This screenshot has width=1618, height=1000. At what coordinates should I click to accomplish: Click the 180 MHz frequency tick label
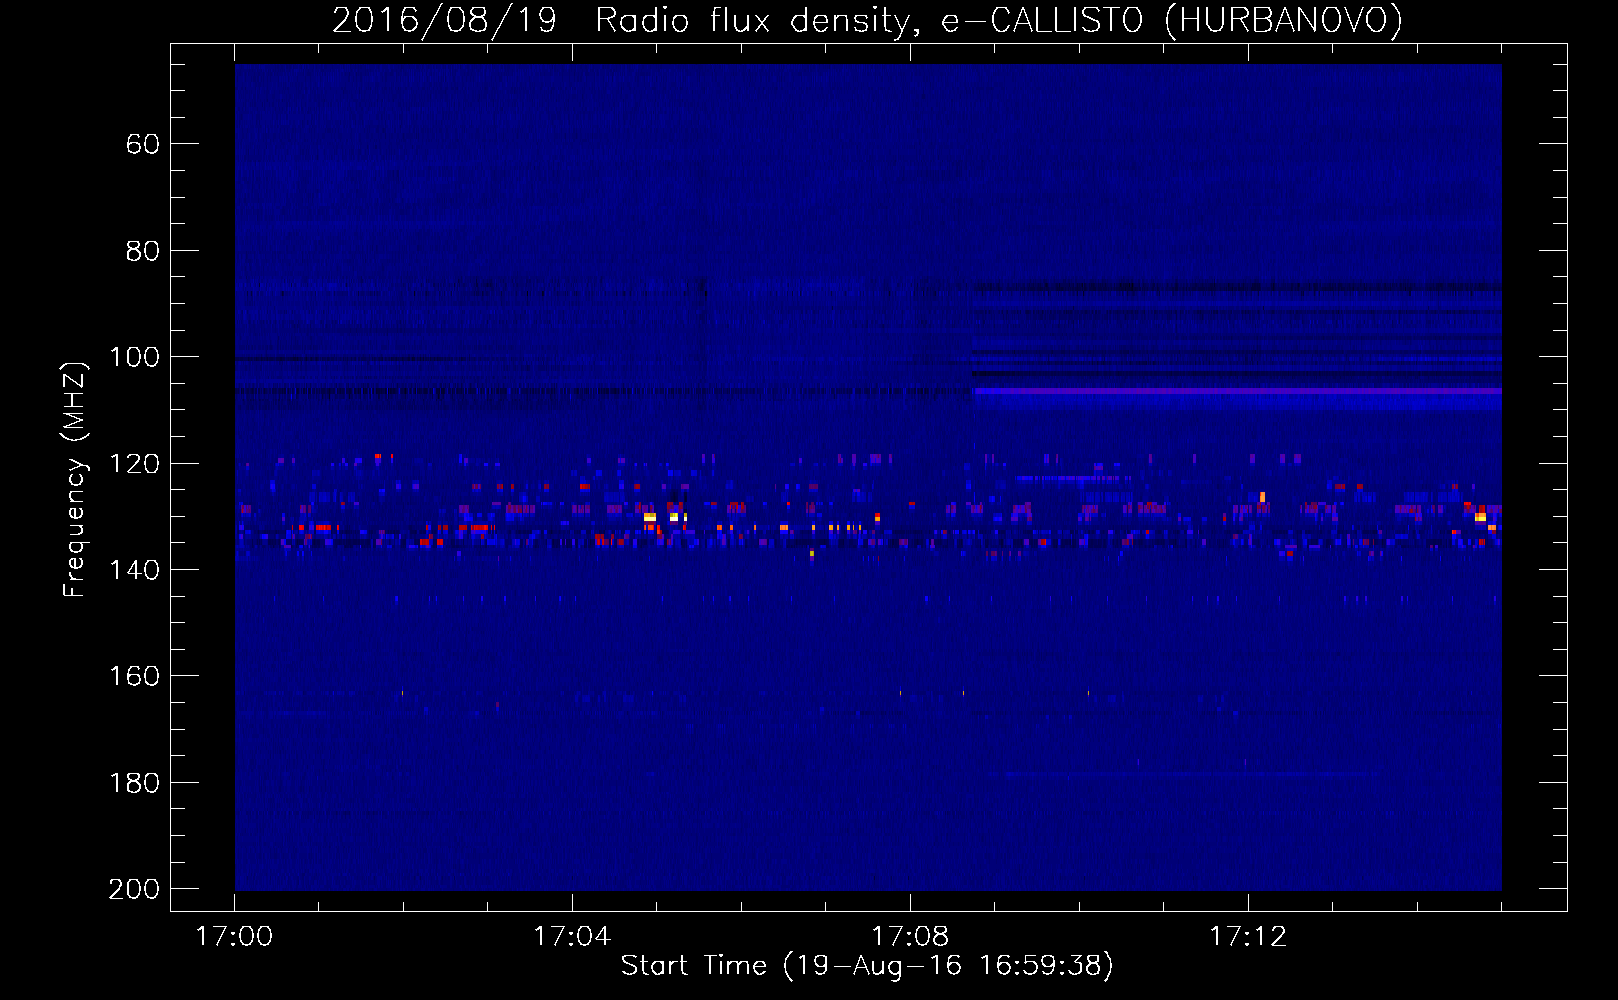[134, 783]
